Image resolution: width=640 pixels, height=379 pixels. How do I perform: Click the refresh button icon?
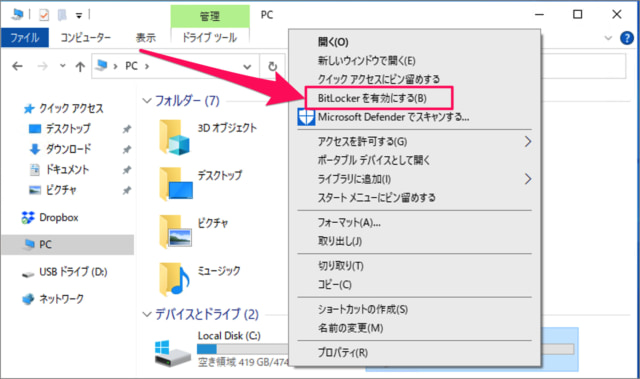point(272,66)
